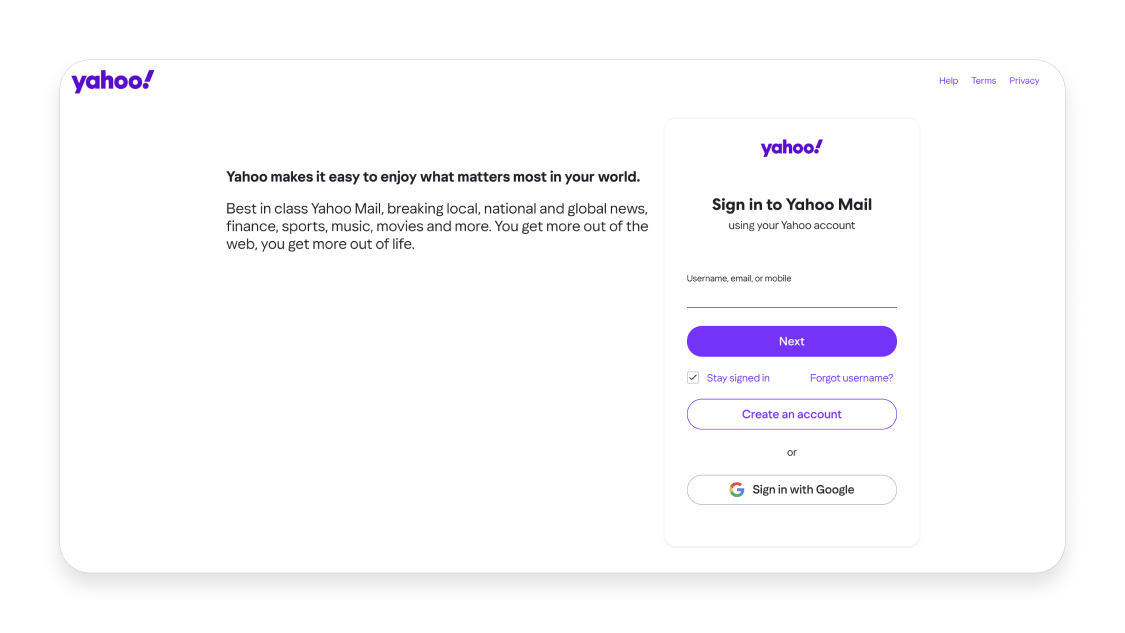Click the Yahoo logo inside the sign-in card

[791, 147]
